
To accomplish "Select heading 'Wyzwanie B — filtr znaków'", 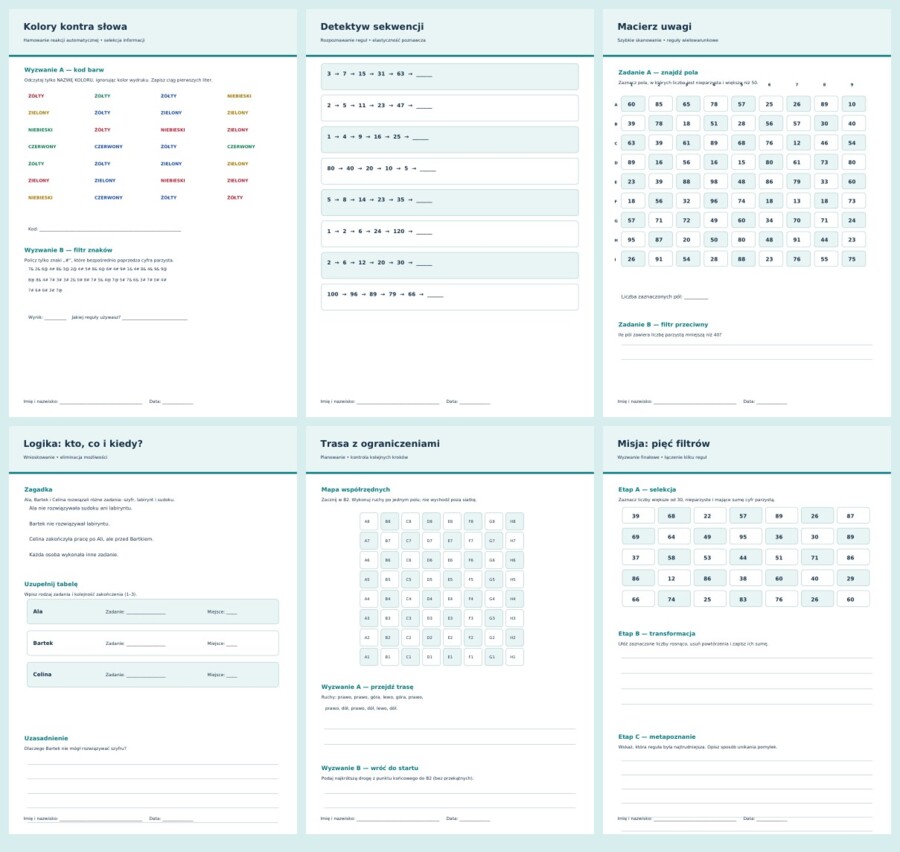I will tap(68, 250).
